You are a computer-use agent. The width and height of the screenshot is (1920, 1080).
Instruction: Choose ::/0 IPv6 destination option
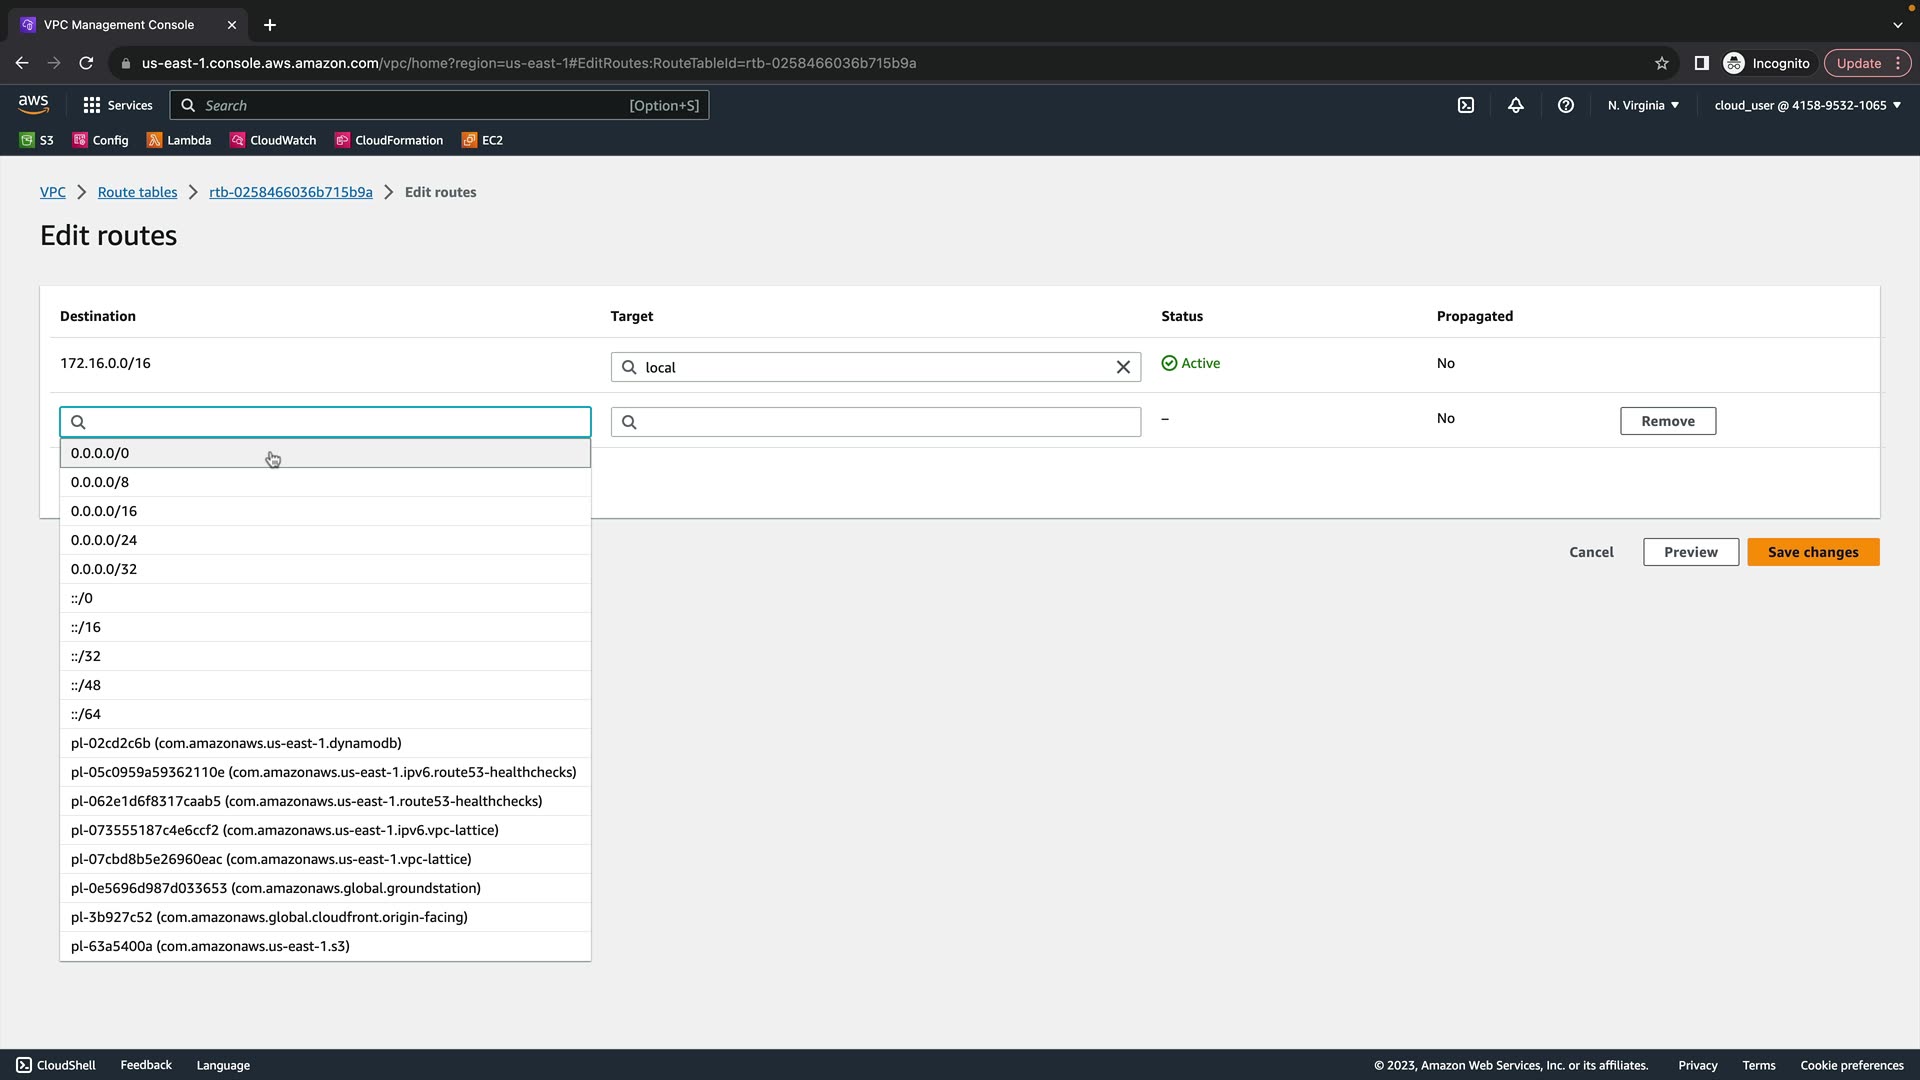[x=82, y=598]
